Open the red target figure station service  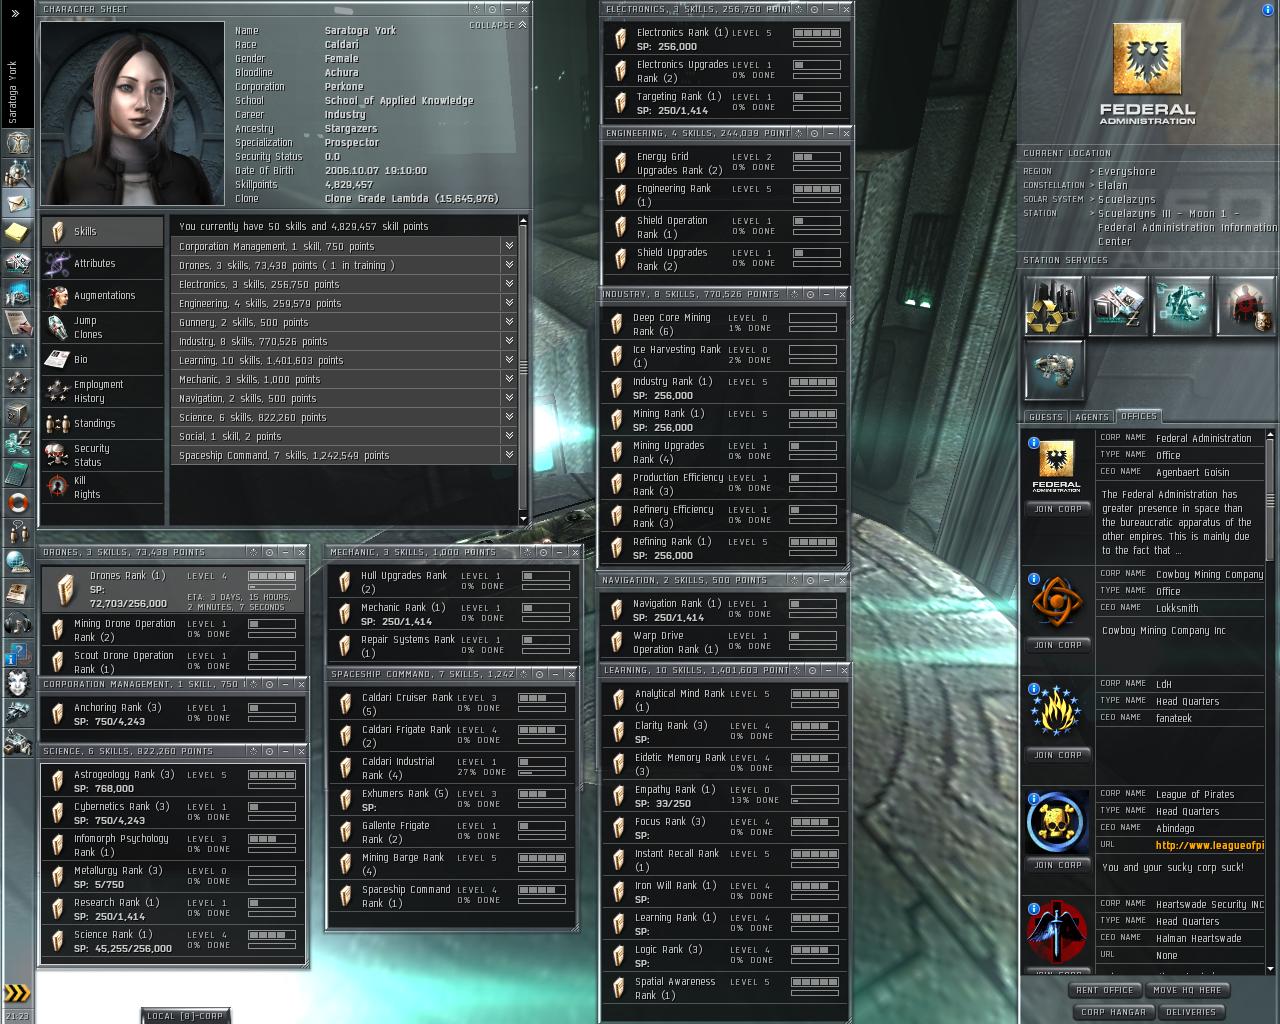pyautogui.click(x=1245, y=306)
